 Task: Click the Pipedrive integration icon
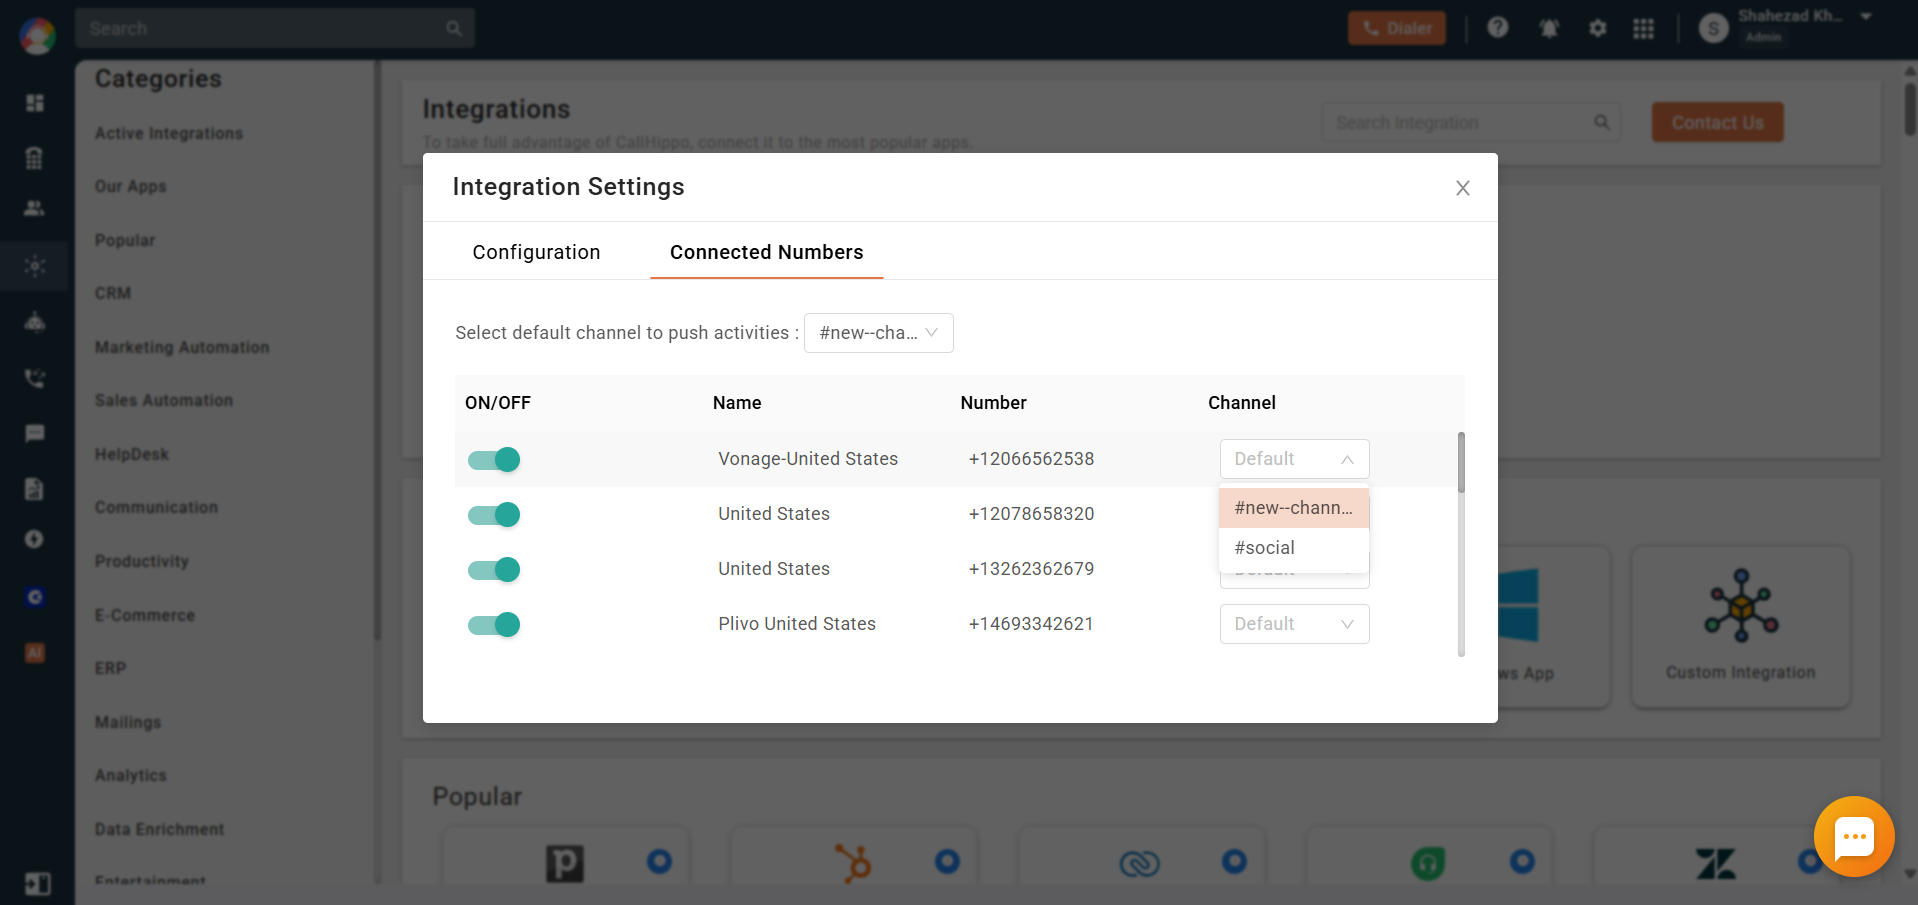pos(565,862)
